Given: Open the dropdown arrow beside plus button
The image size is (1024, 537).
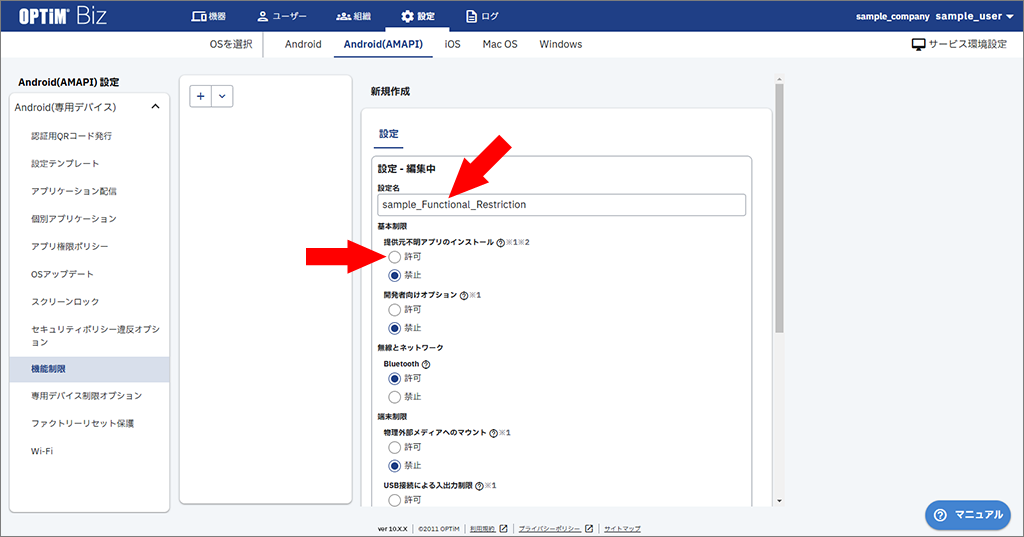Looking at the screenshot, I should tap(222, 96).
